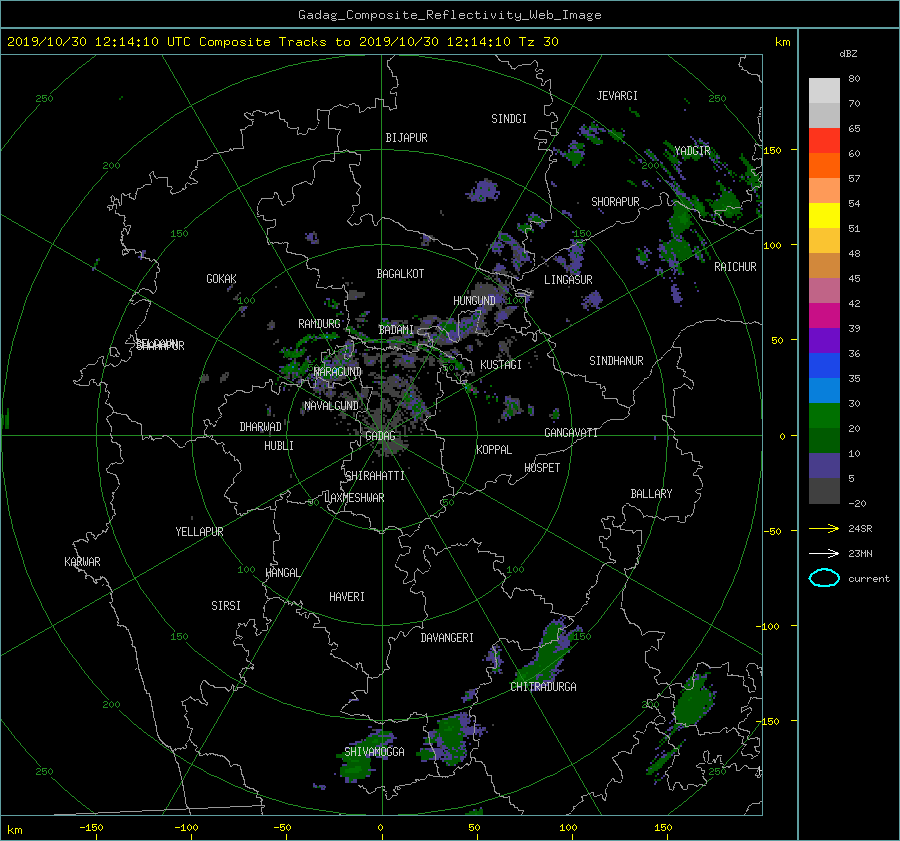Click the BIJAPUR city label

406,138
